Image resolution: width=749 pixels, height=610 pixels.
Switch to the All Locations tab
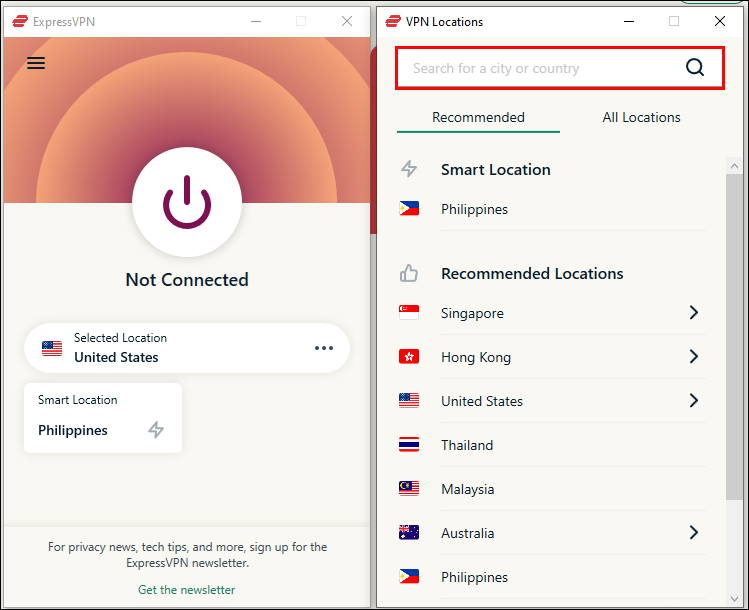pos(641,117)
